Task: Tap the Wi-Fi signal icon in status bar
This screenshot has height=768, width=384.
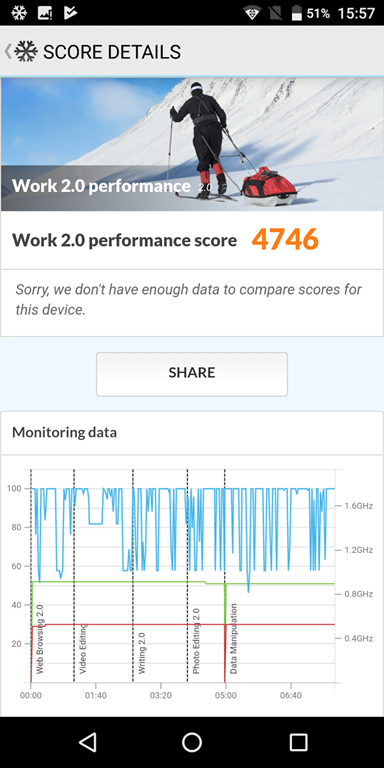Action: coord(252,13)
